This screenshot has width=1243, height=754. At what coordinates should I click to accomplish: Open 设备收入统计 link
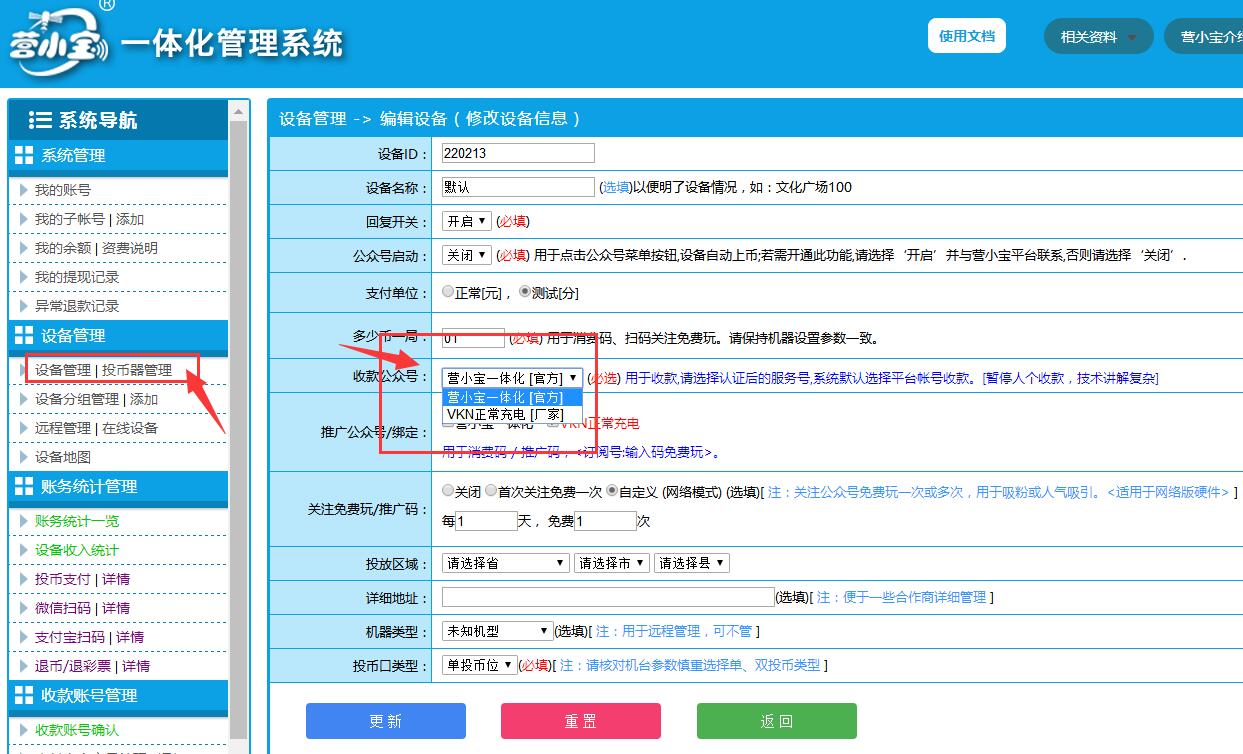[x=77, y=550]
